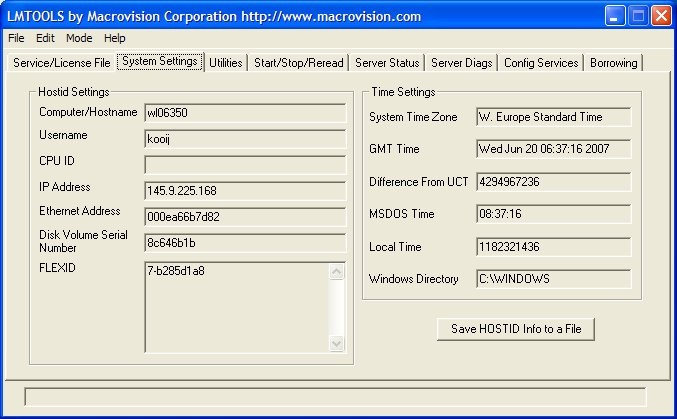Image resolution: width=677 pixels, height=419 pixels.
Task: Open the Help menu
Action: click(x=114, y=38)
